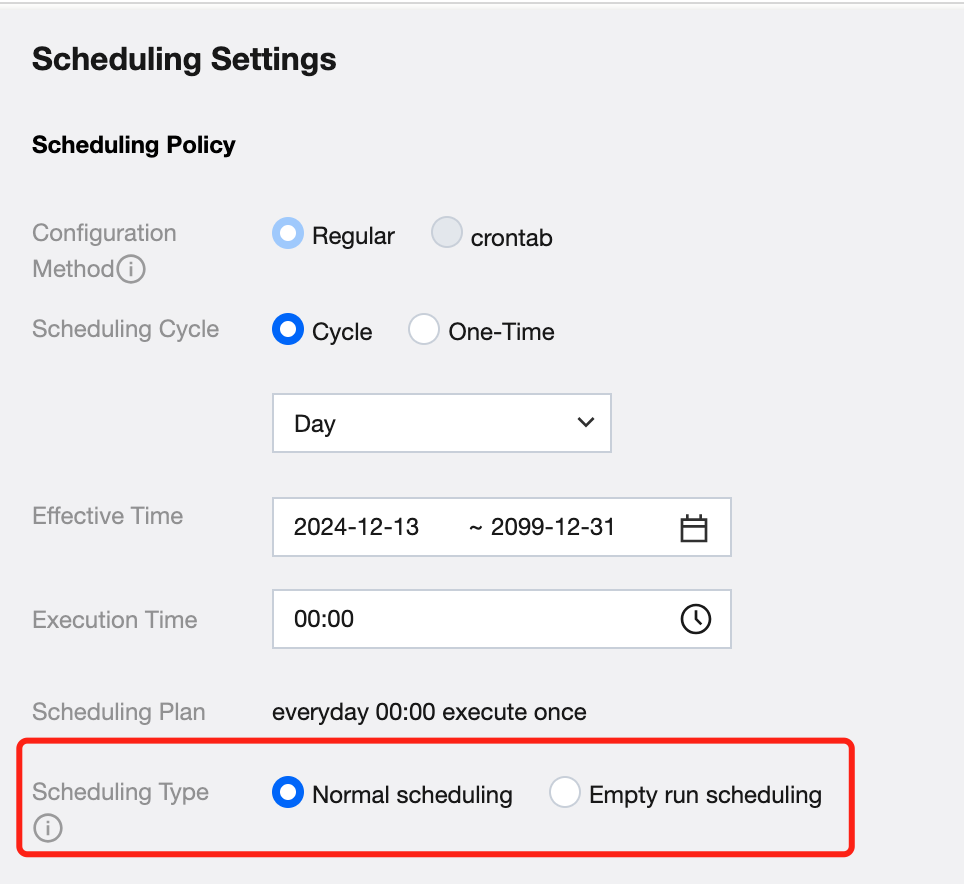
Task: Click the Scheduling Type info icon
Action: (47, 829)
